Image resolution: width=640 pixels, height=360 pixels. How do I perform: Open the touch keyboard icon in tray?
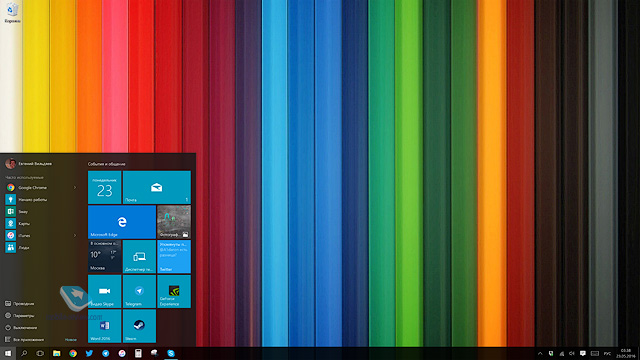(x=595, y=354)
